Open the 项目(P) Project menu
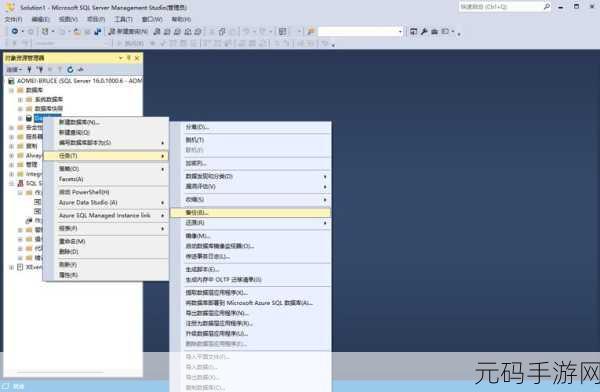This screenshot has height=392, width=600. pos(96,19)
